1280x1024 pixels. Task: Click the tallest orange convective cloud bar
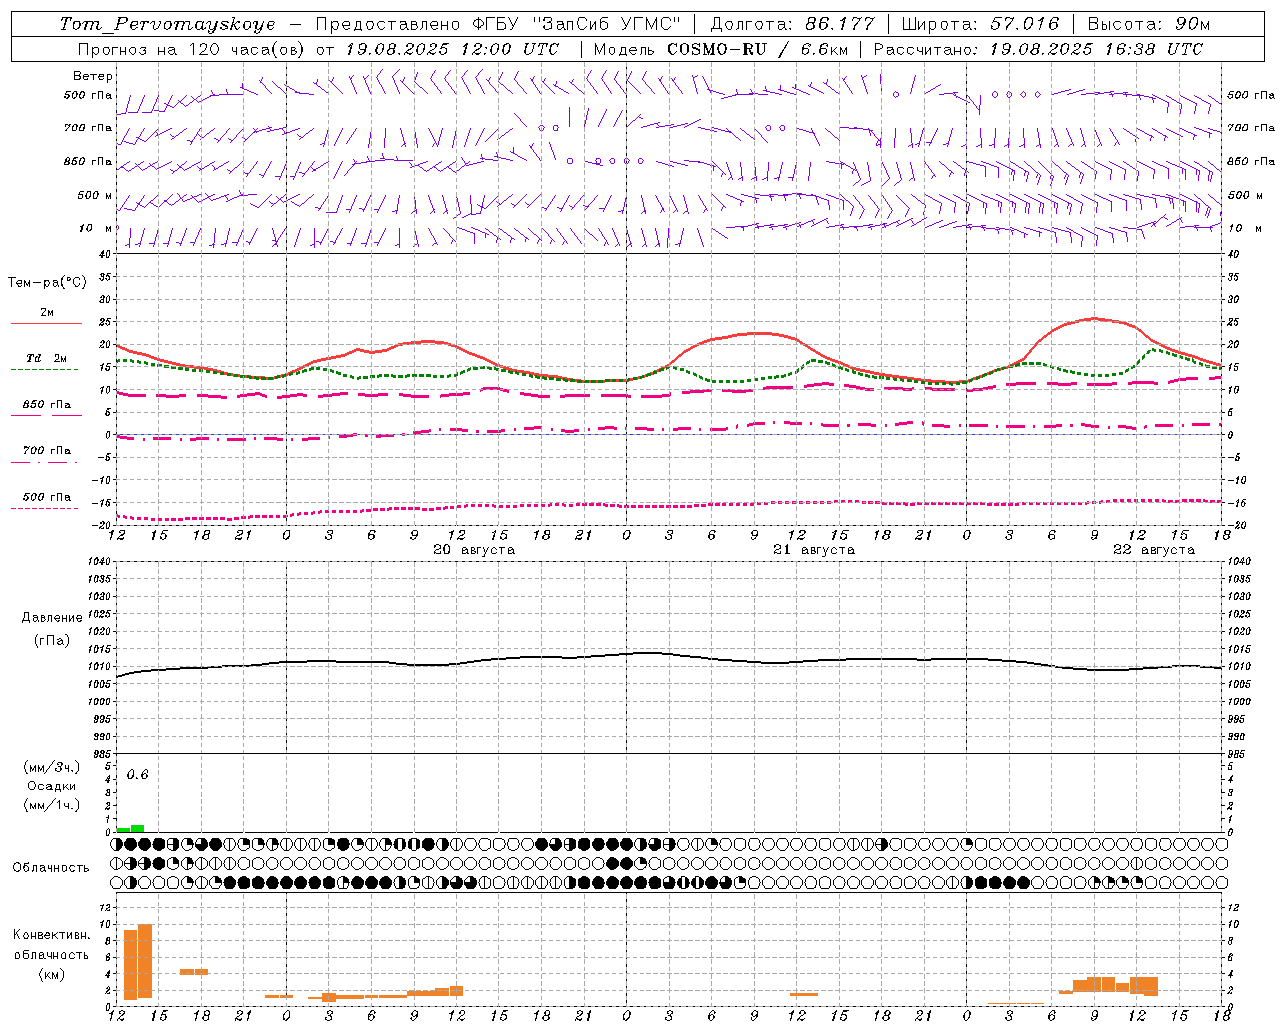coord(145,961)
